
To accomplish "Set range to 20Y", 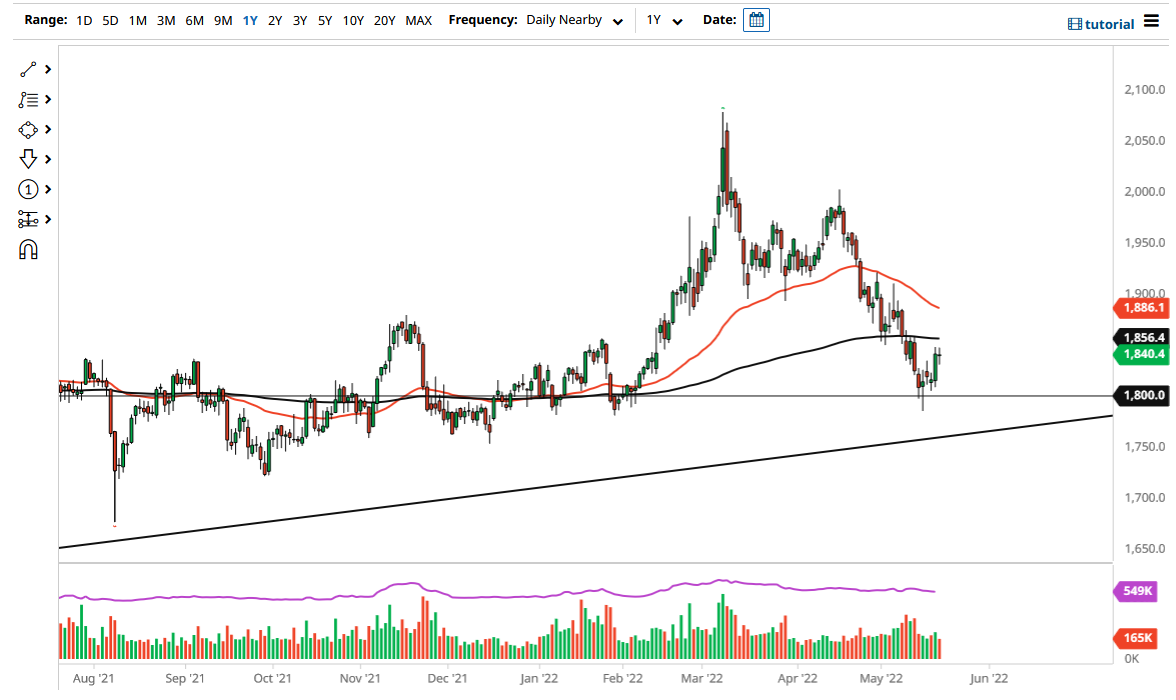I will pos(384,20).
